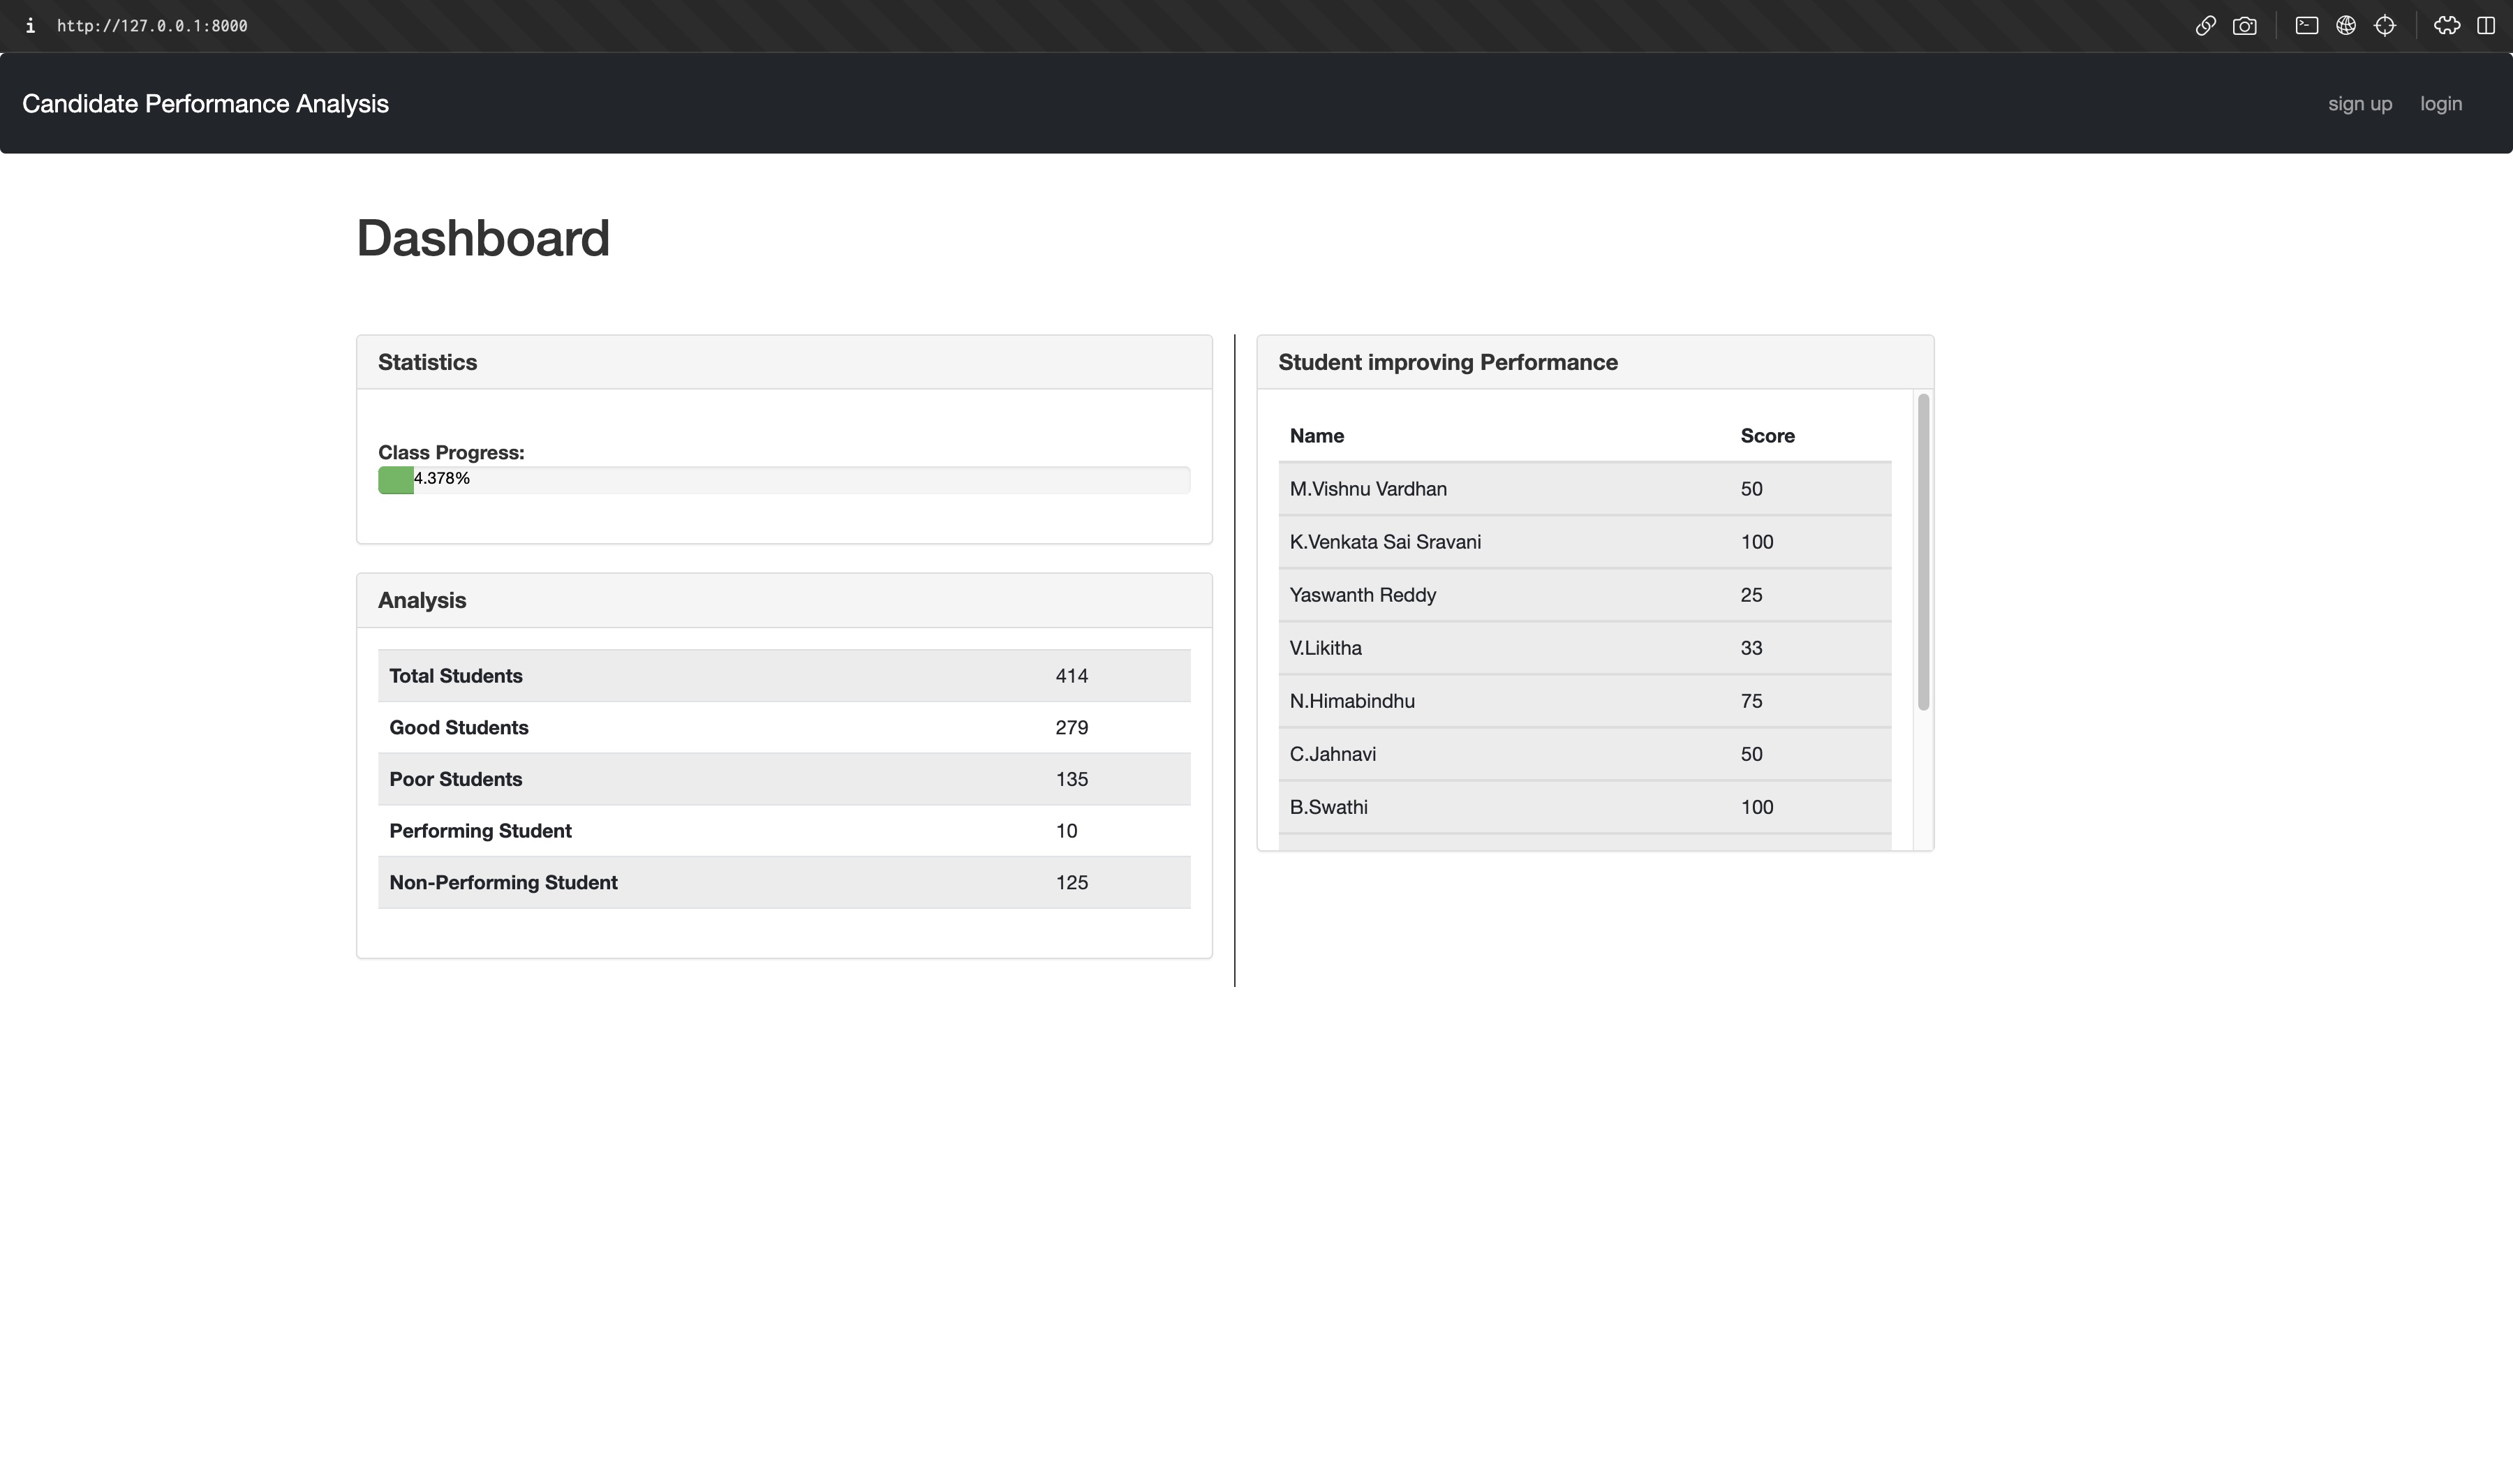Click the Class Progress label

click(x=451, y=453)
